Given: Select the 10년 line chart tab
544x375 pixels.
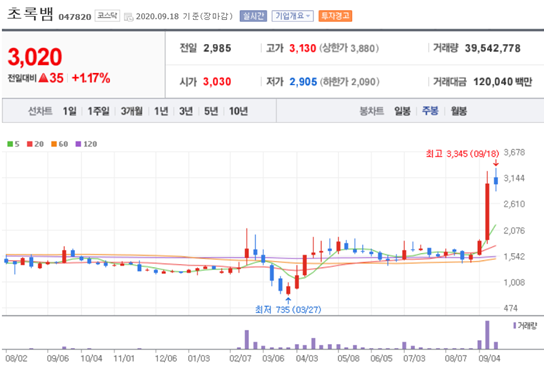Looking at the screenshot, I should click(238, 111).
